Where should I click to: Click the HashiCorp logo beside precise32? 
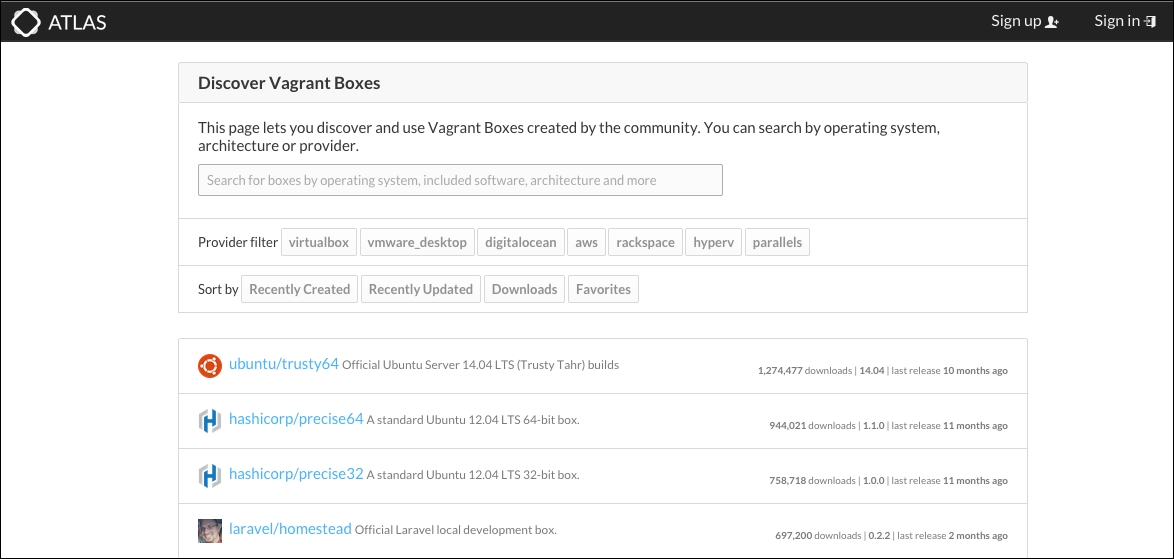pos(210,475)
